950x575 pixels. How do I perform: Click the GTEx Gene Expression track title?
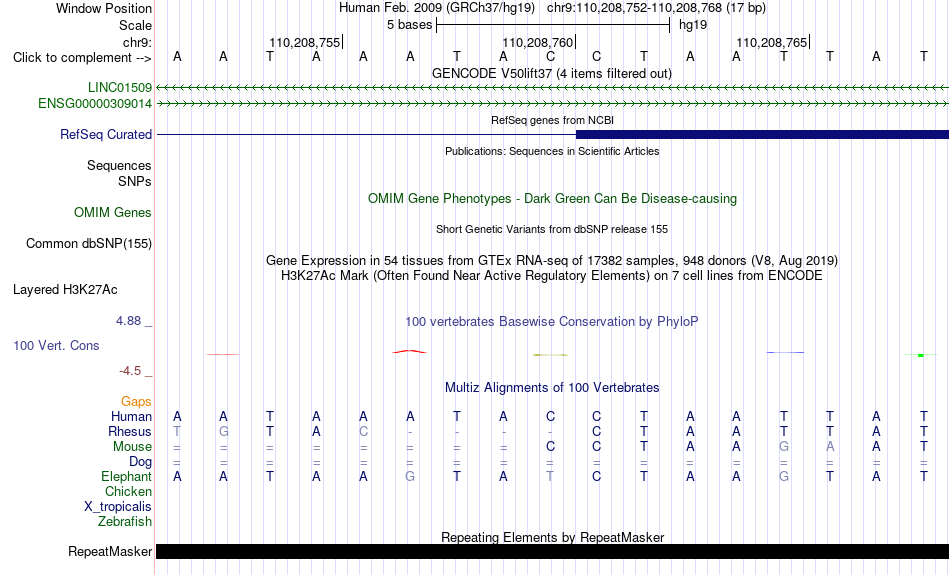(552, 261)
